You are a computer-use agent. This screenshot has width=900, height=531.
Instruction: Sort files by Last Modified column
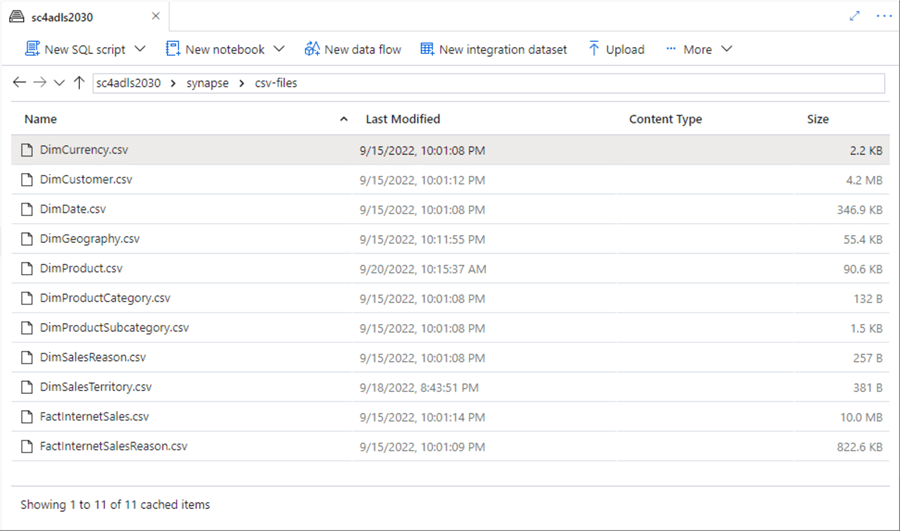click(x=402, y=119)
